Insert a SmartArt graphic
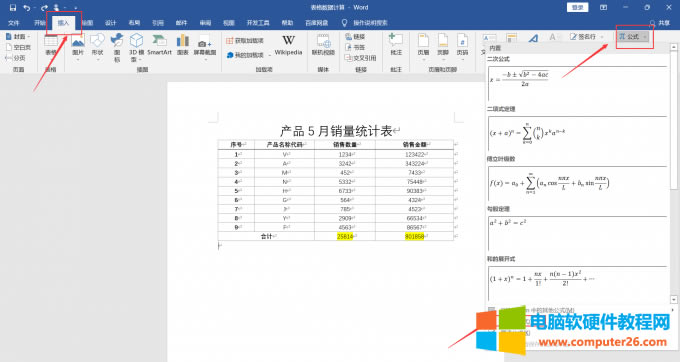Viewport: 680px width, 362px height. (x=159, y=45)
